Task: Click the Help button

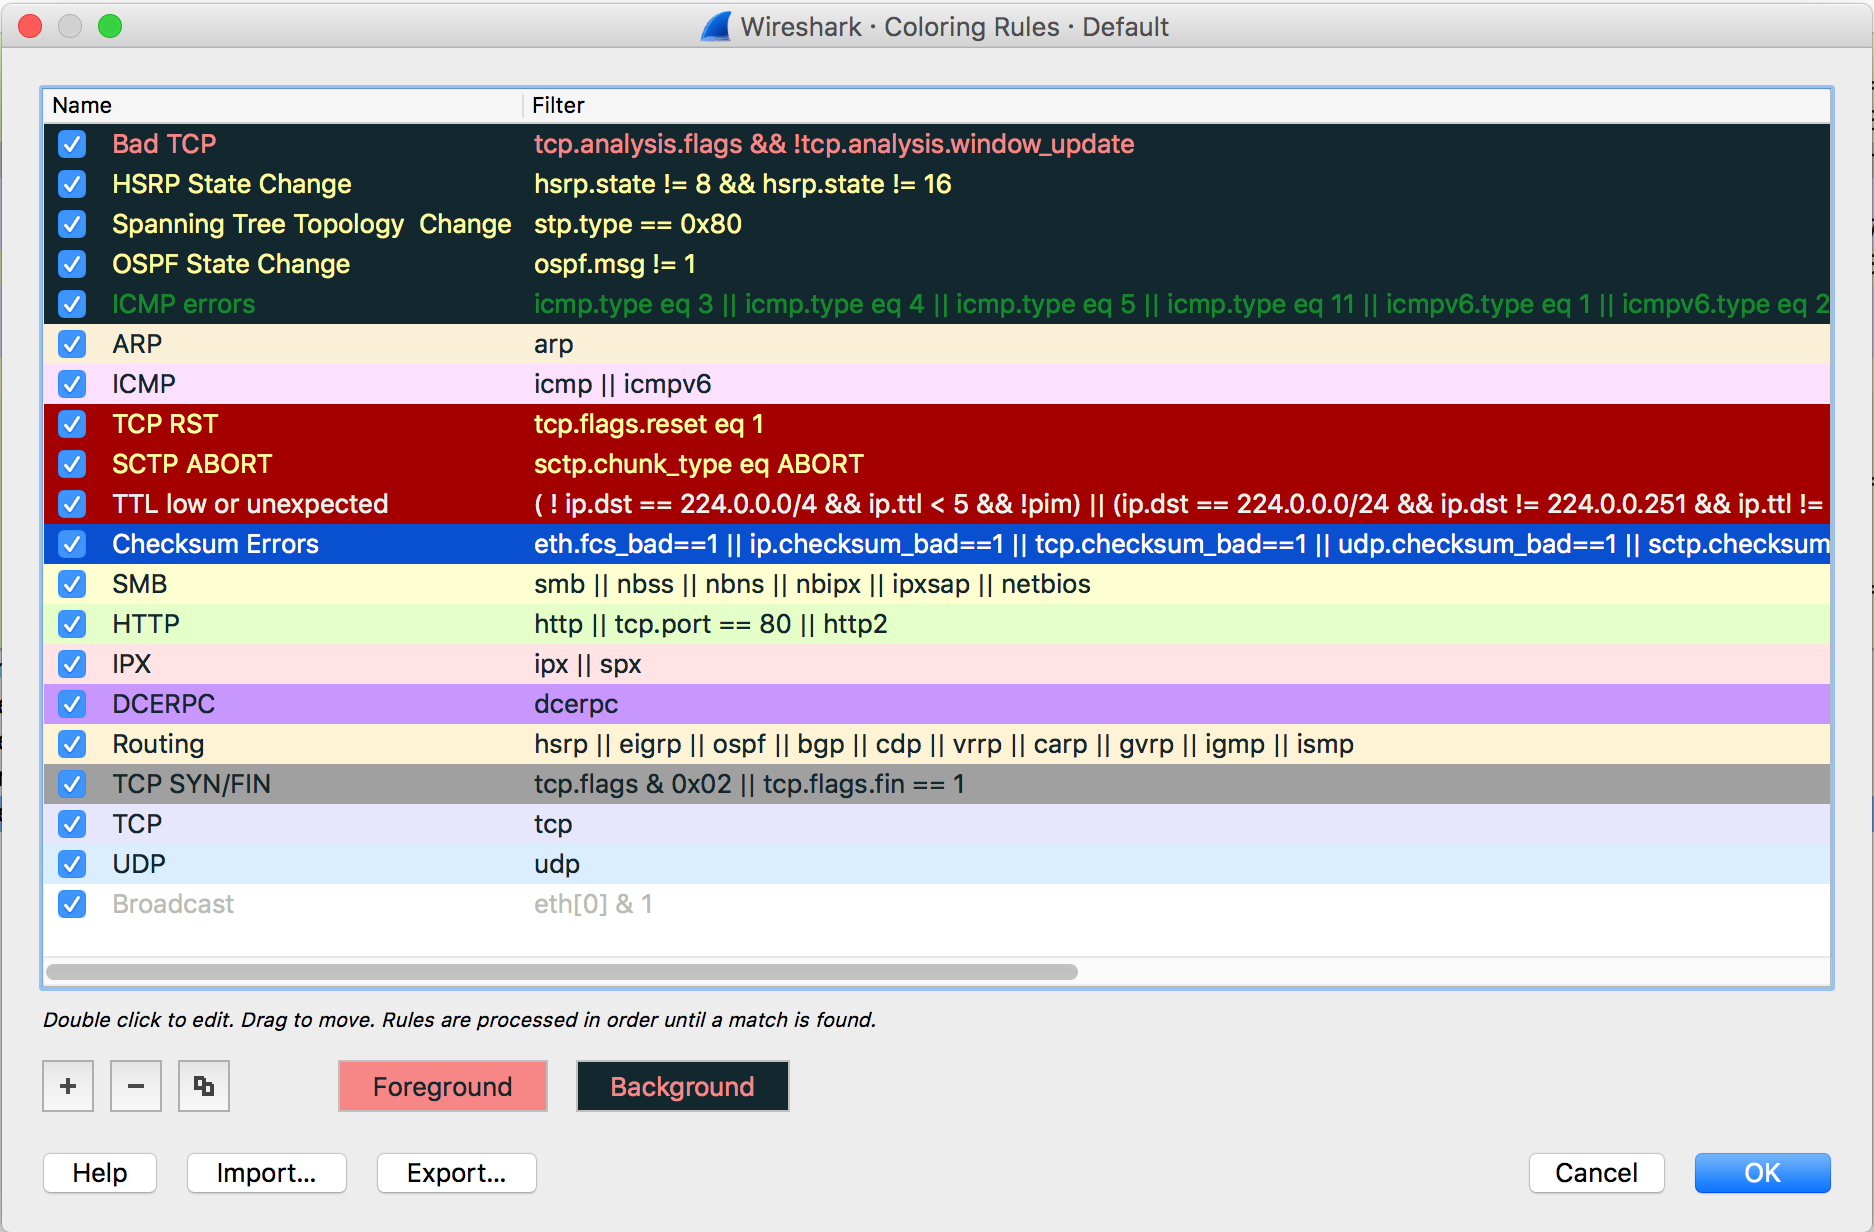Action: pos(99,1173)
